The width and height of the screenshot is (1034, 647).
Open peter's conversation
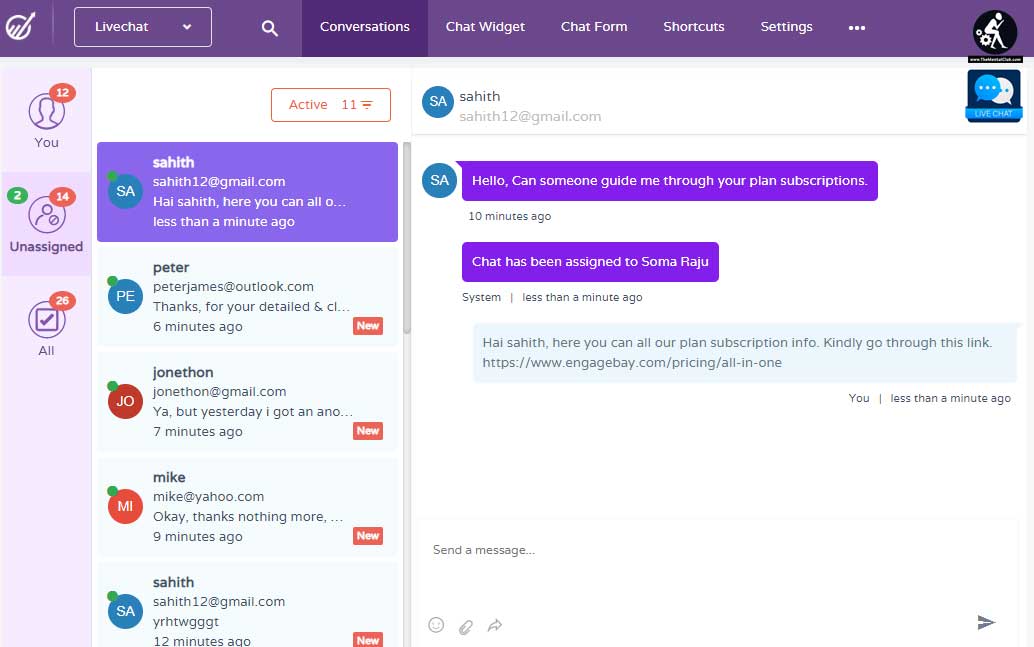[x=247, y=297]
